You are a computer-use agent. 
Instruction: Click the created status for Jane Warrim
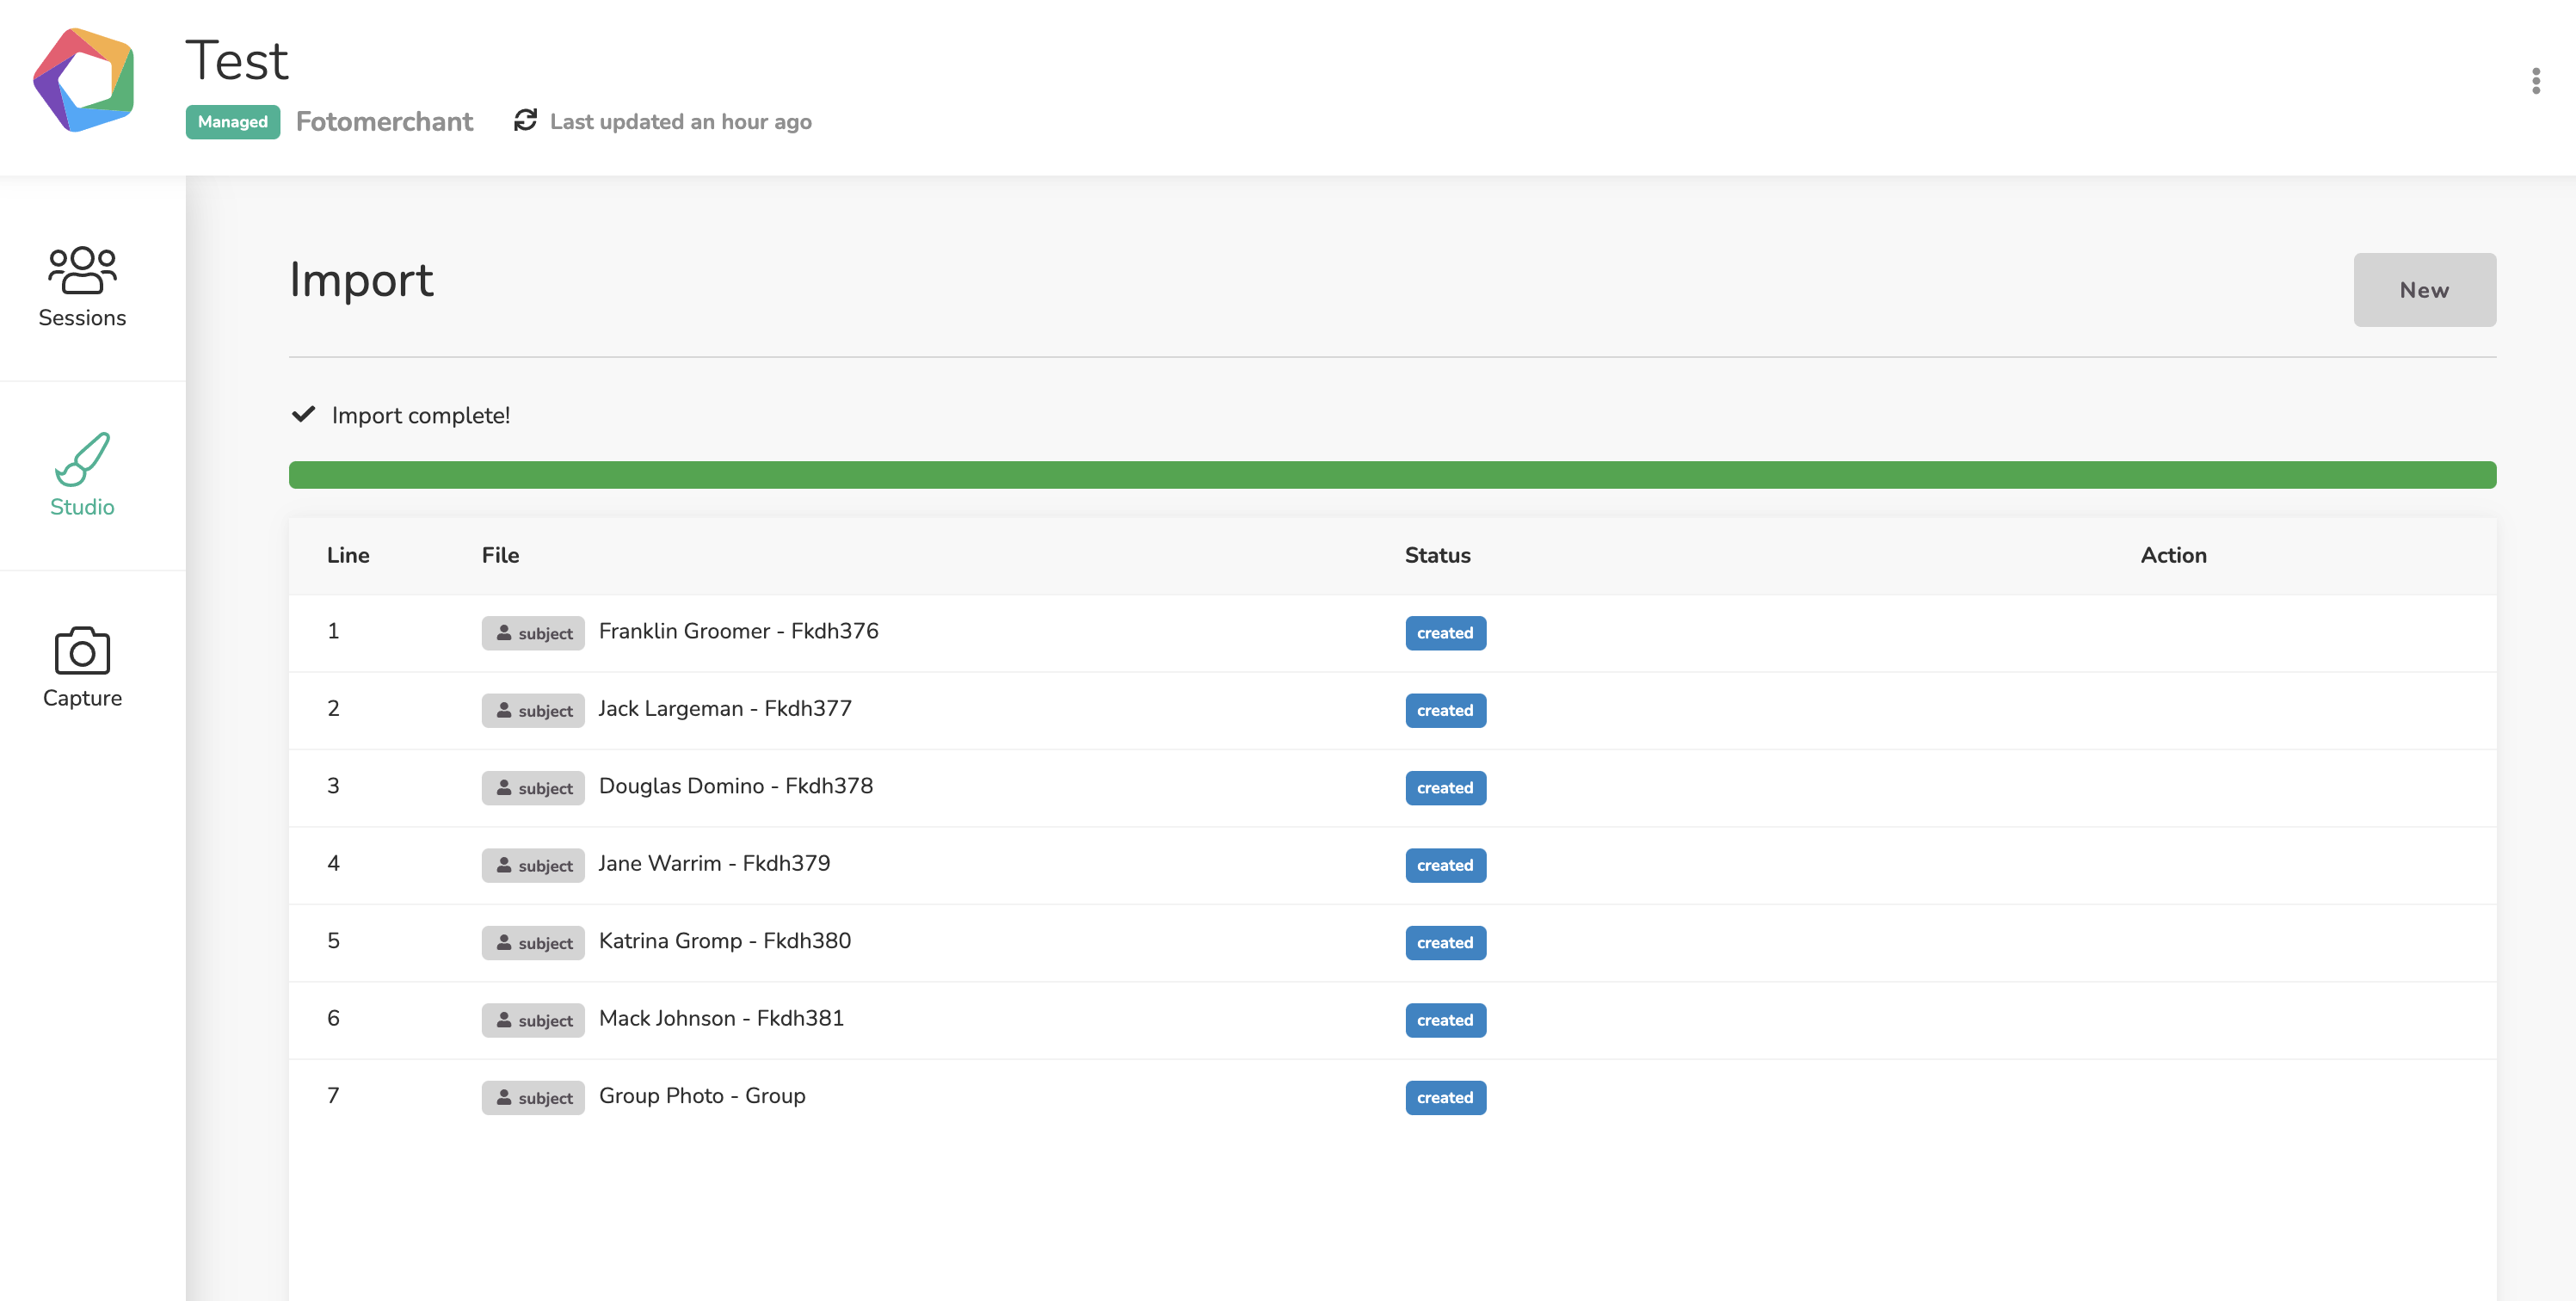(1445, 865)
